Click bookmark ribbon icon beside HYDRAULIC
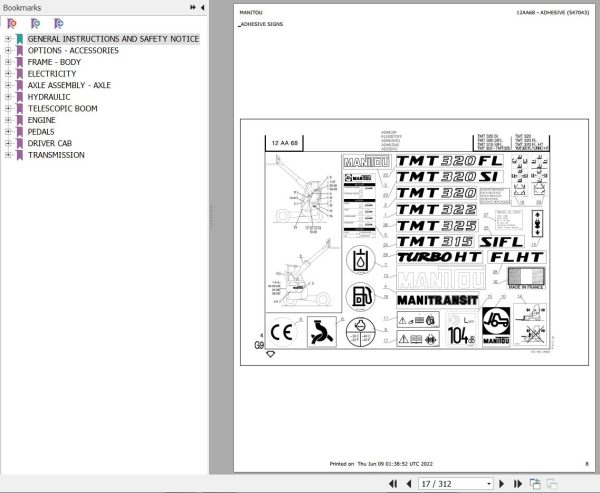Viewport: 600px width, 493px height. 20,97
